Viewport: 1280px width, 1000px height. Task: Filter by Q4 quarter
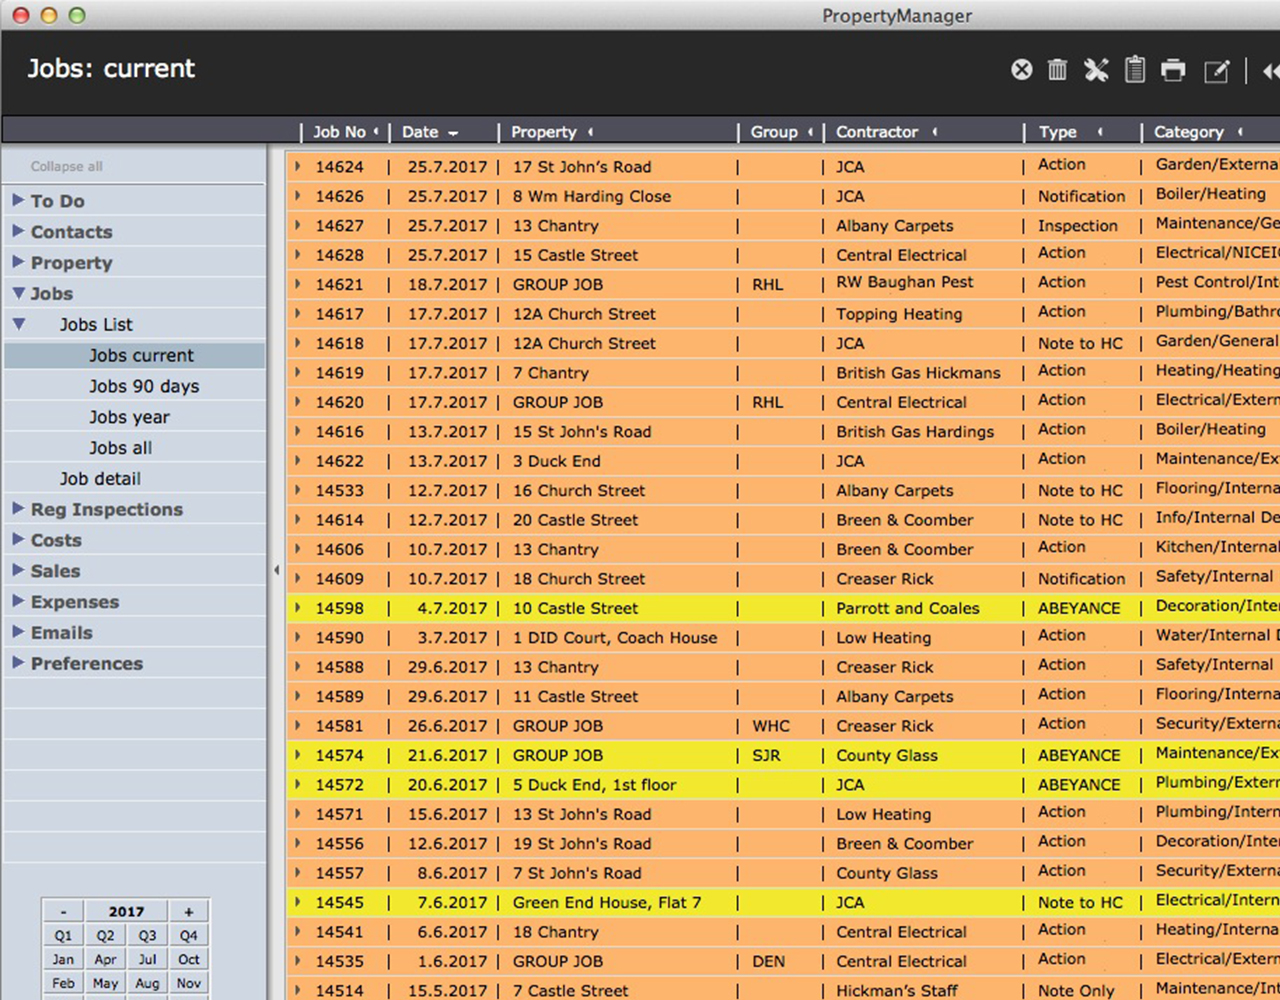pyautogui.click(x=189, y=935)
